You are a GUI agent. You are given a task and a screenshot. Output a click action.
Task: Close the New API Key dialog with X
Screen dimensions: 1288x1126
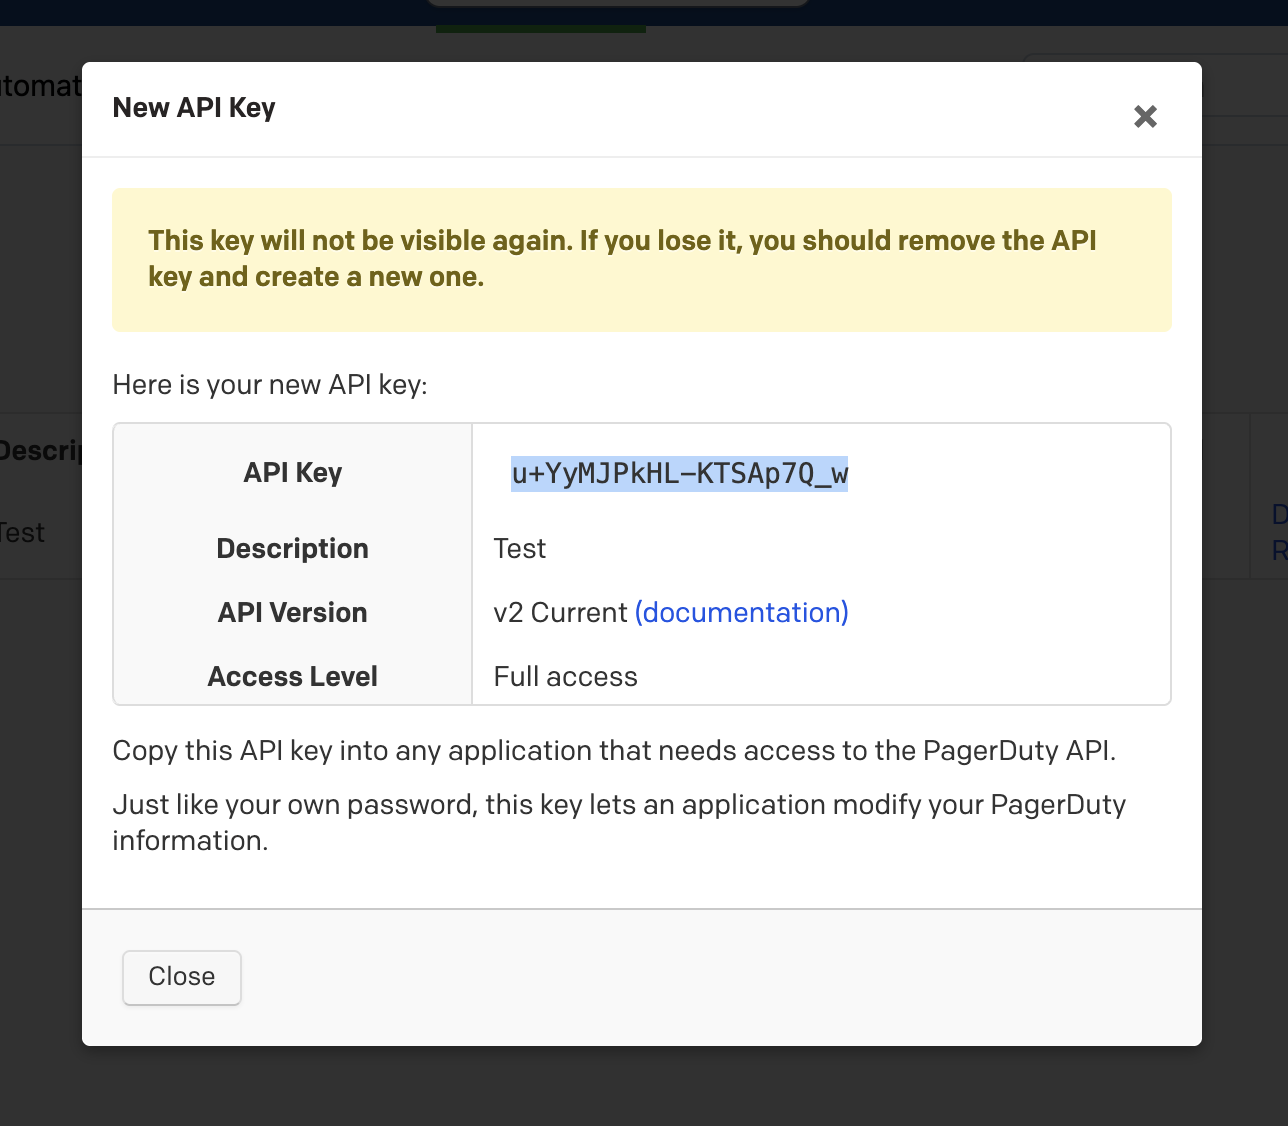point(1145,117)
